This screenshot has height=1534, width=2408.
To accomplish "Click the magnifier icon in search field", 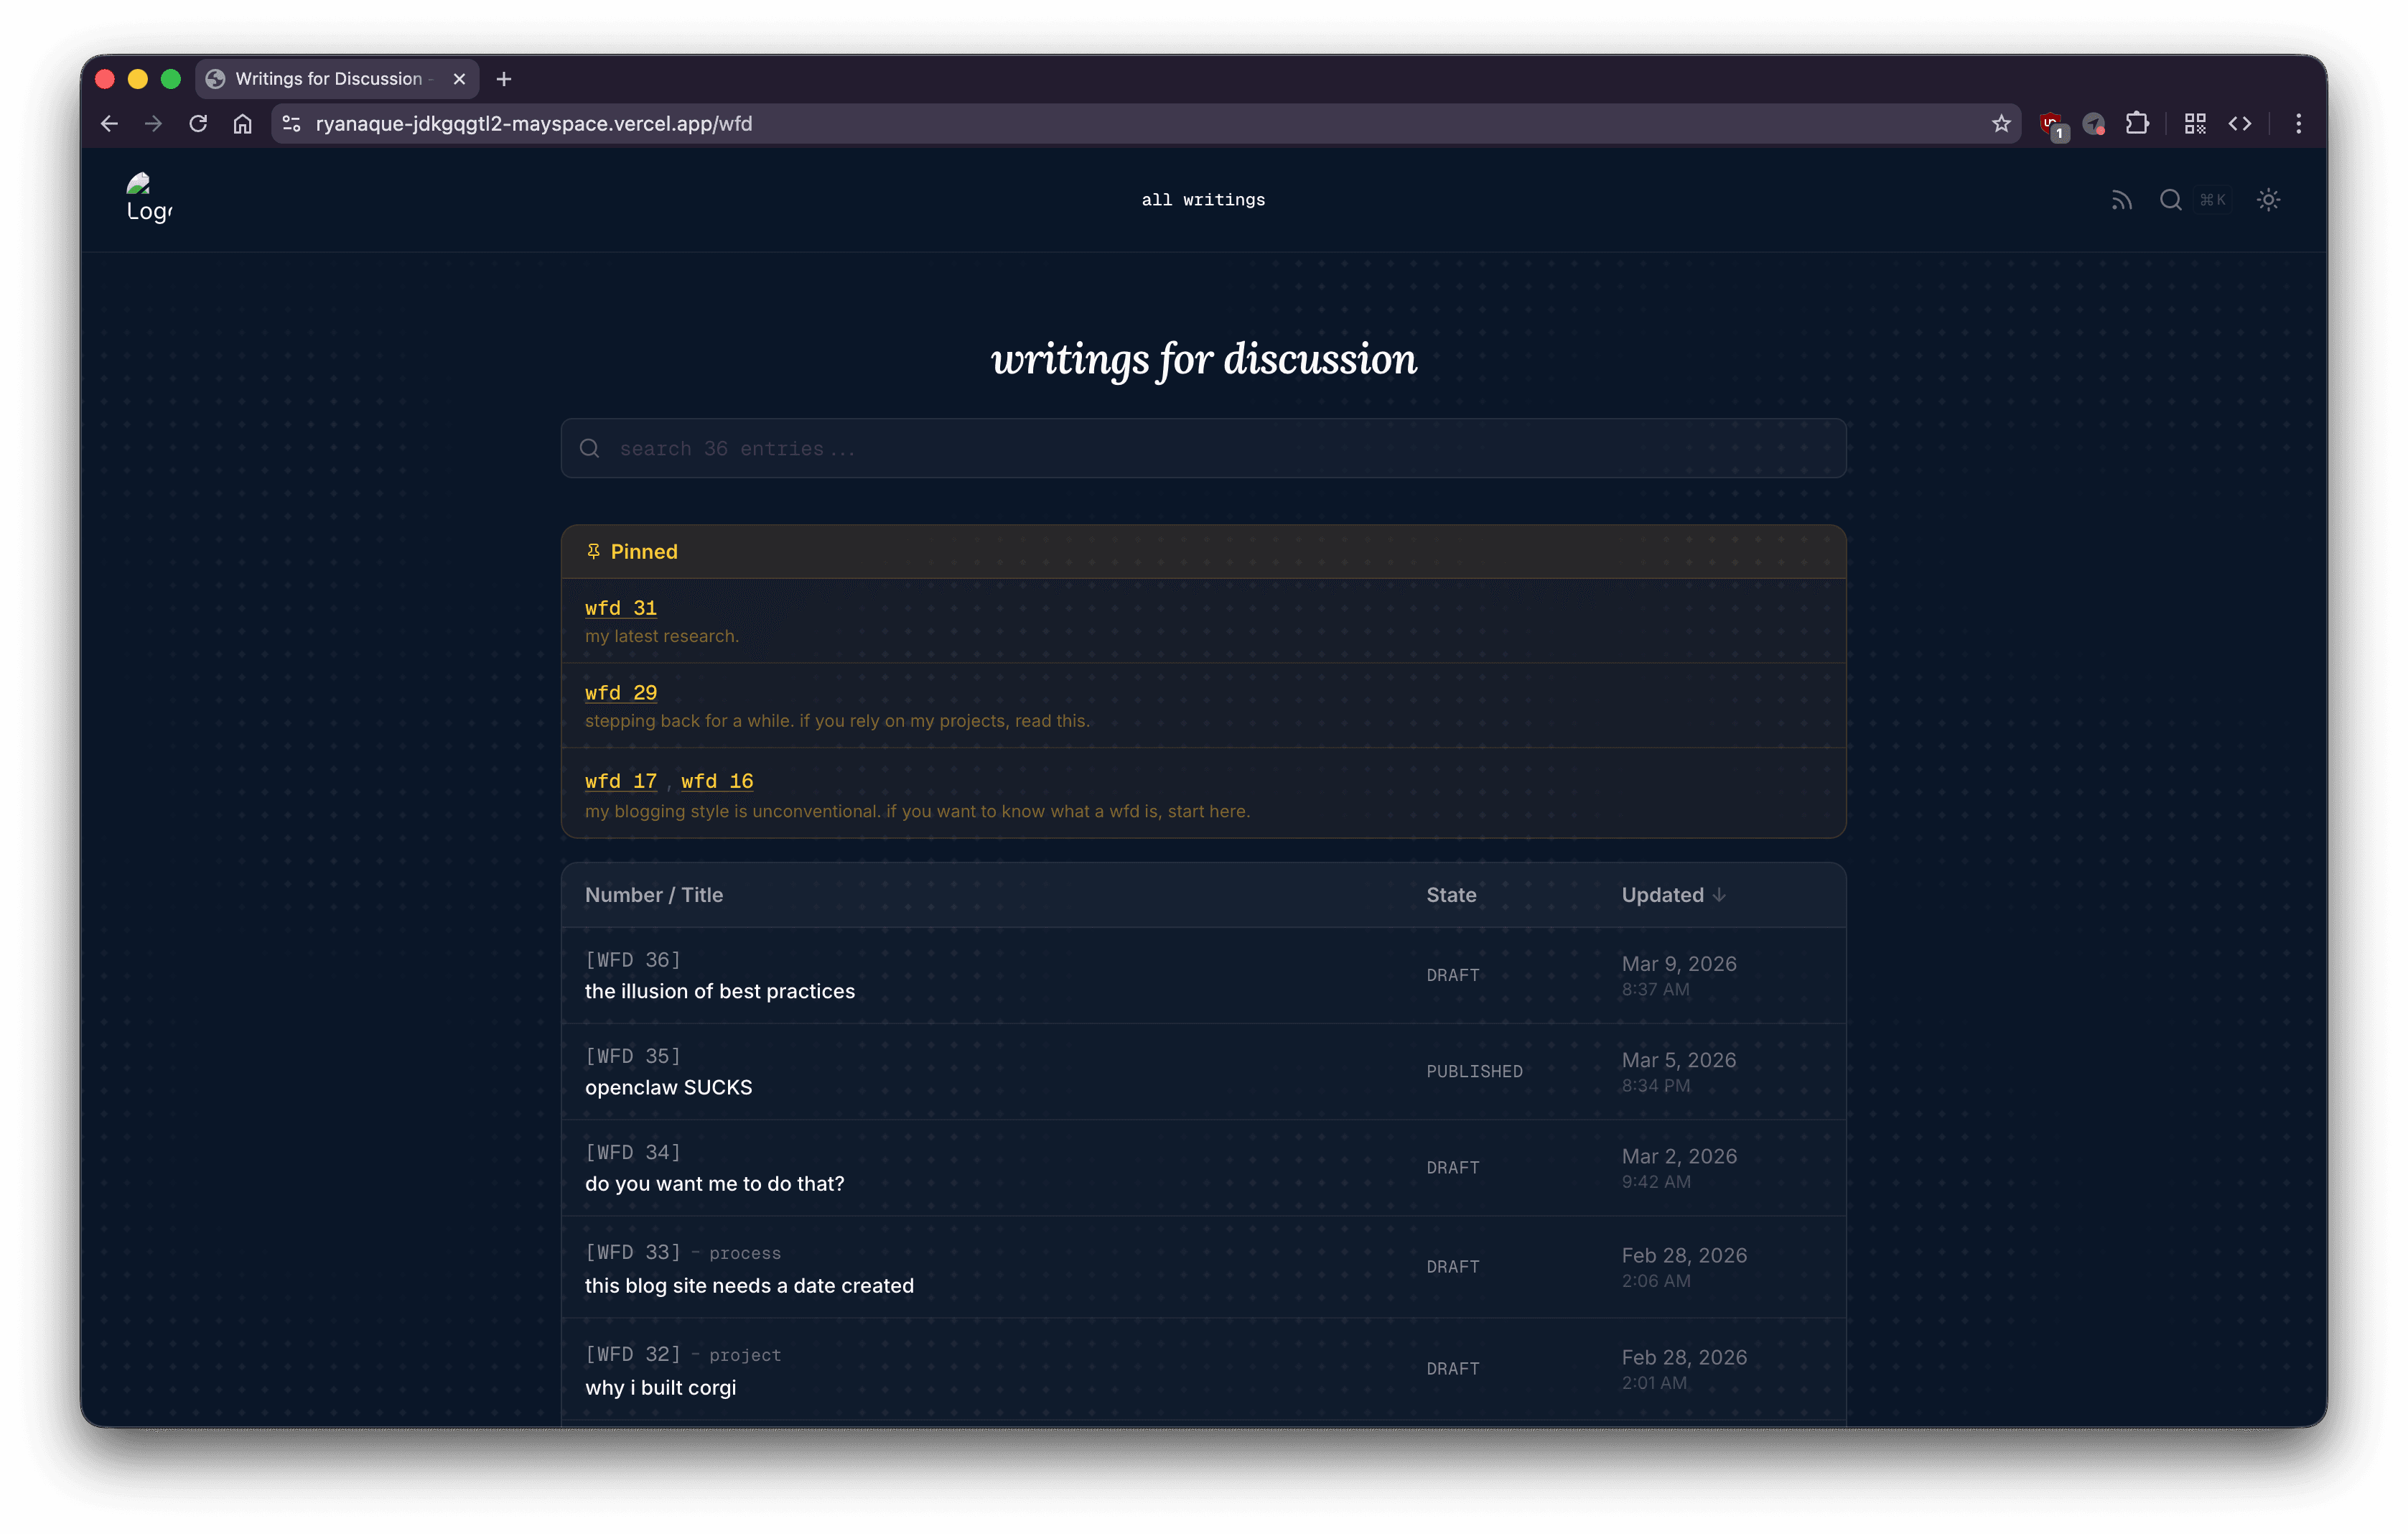I will (590, 448).
